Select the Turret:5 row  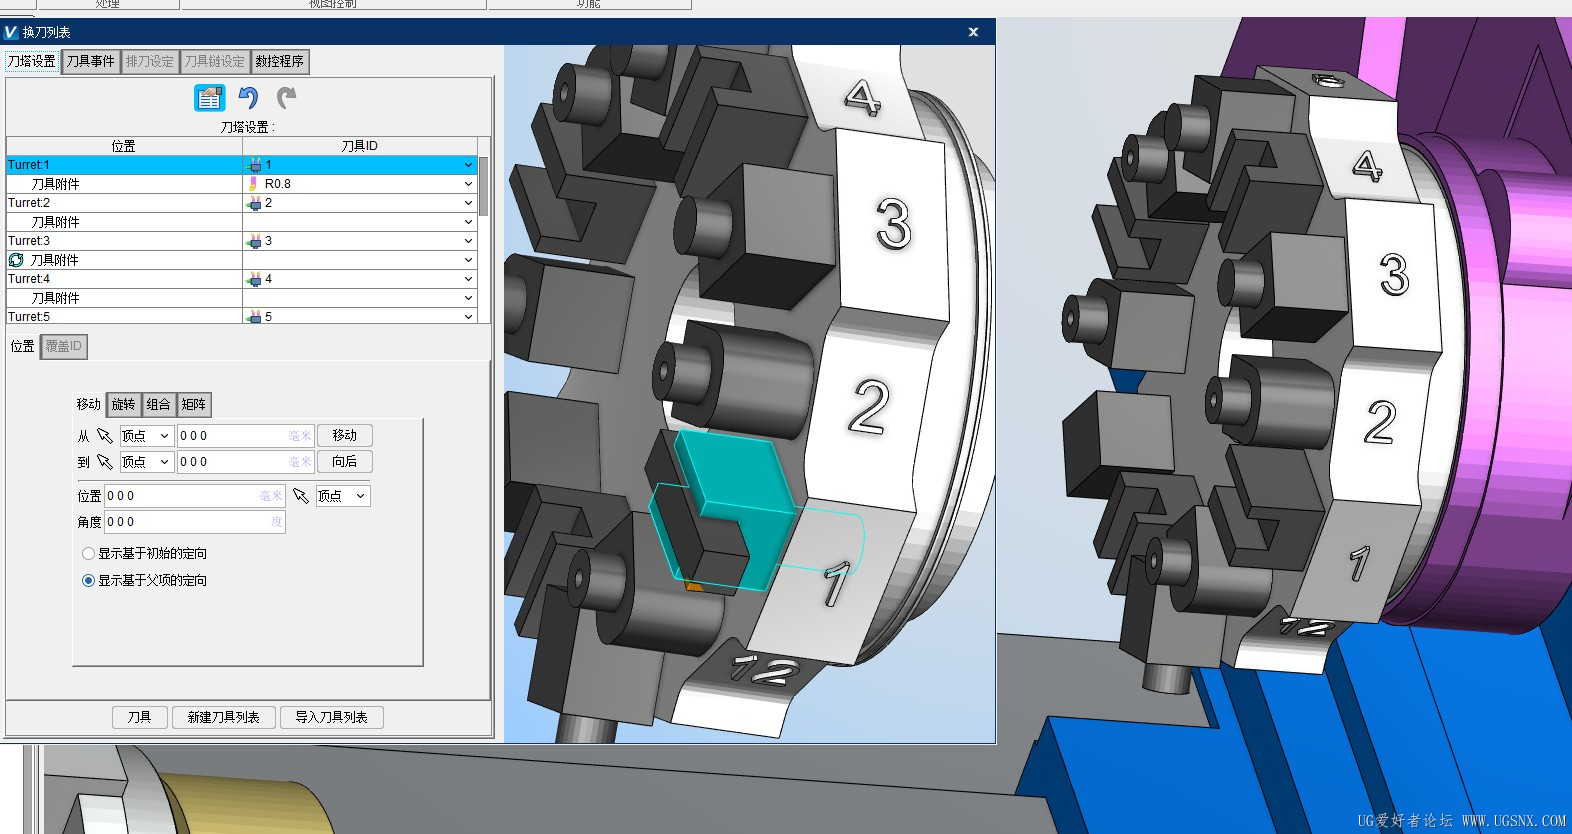coord(242,317)
